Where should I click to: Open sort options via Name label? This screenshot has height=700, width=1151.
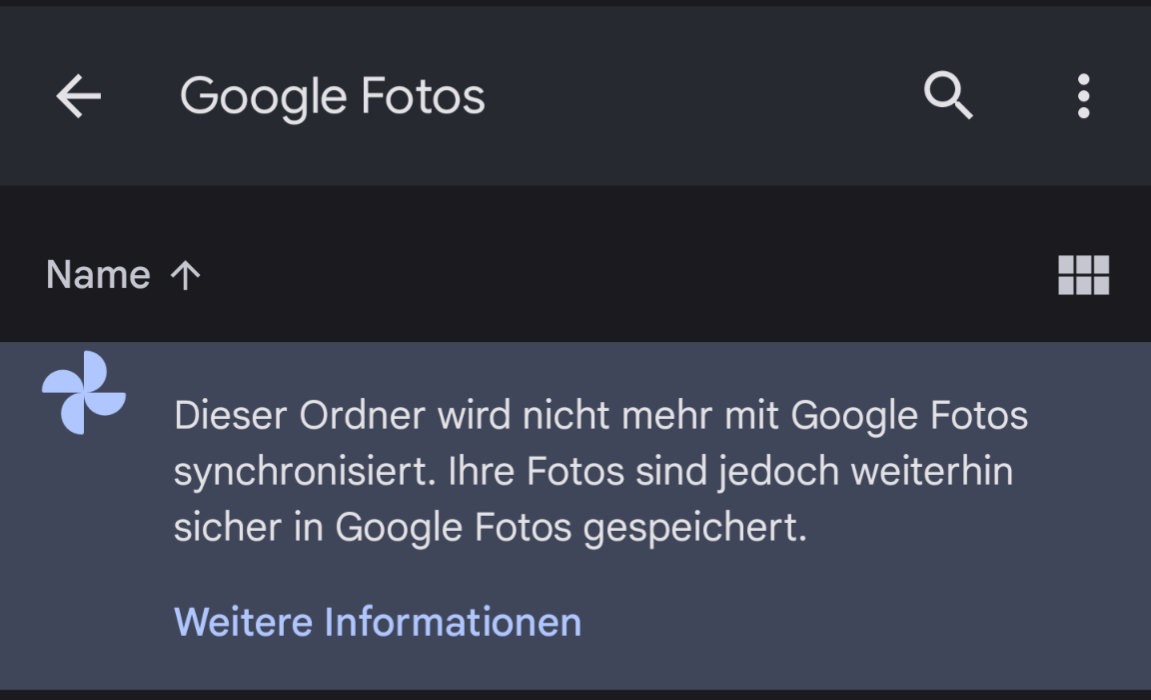[x=98, y=275]
